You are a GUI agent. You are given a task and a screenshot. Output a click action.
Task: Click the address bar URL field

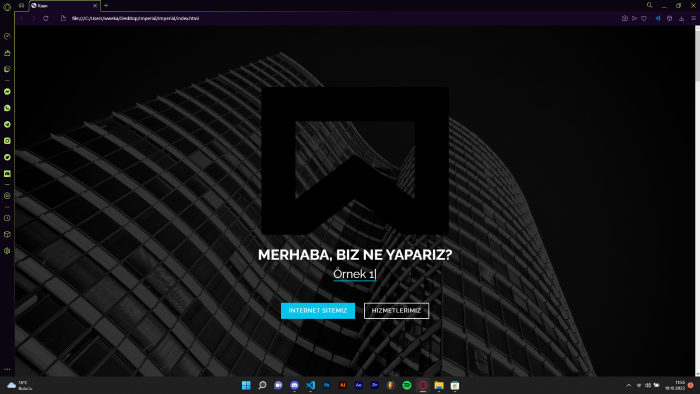[339, 18]
